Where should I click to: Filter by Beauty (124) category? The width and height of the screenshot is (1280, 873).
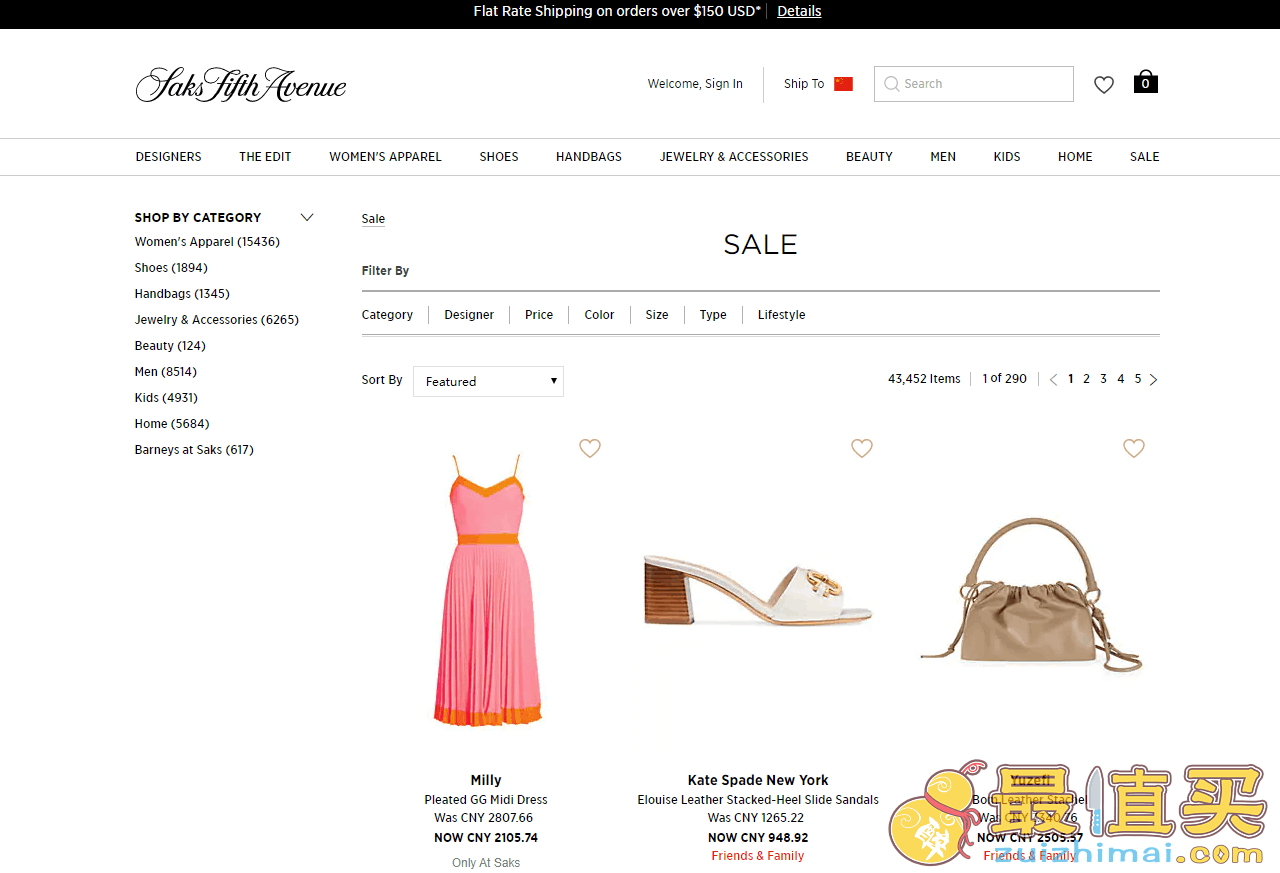click(x=170, y=346)
